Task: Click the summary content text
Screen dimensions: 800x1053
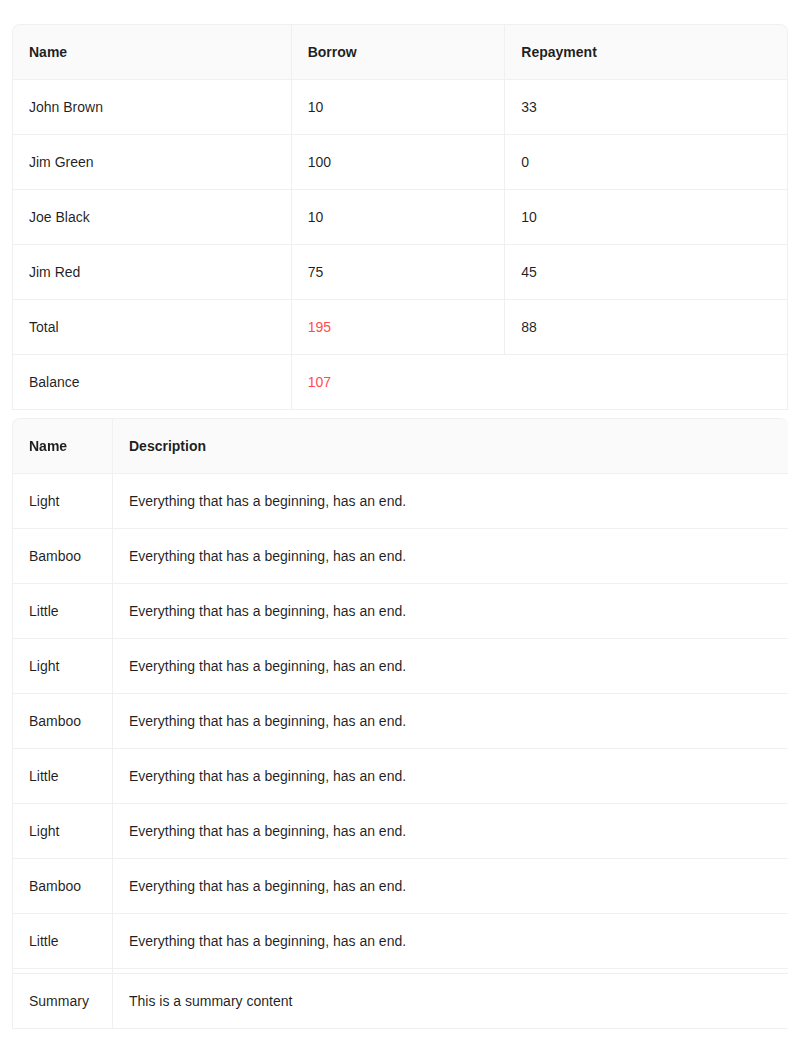Action: [210, 1001]
